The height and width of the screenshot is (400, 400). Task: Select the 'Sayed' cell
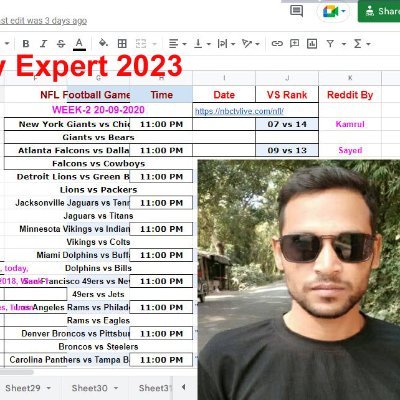pos(350,150)
